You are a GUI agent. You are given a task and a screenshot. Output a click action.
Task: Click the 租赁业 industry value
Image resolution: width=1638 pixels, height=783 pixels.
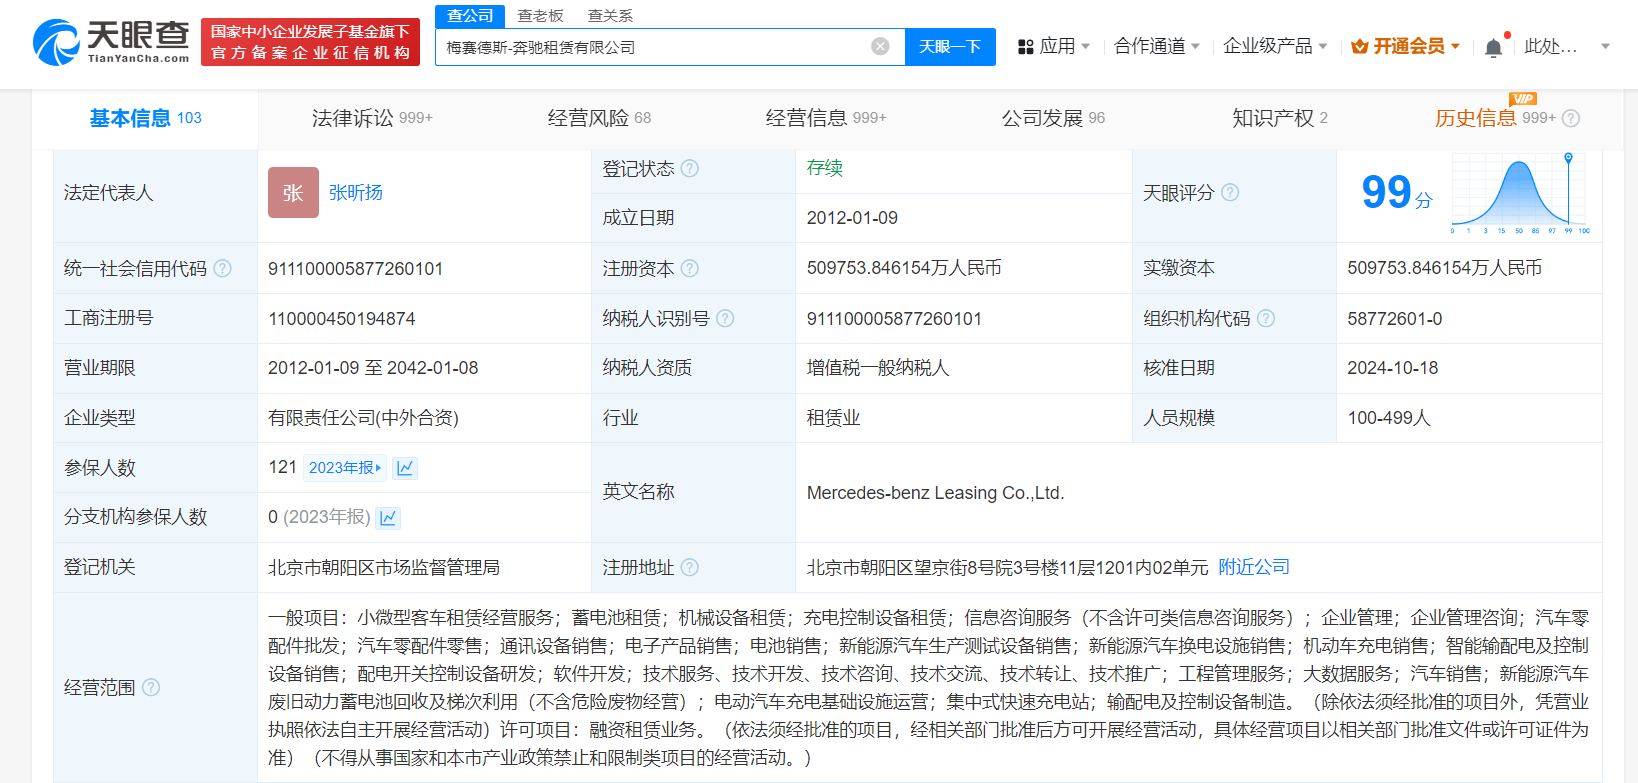click(x=834, y=418)
